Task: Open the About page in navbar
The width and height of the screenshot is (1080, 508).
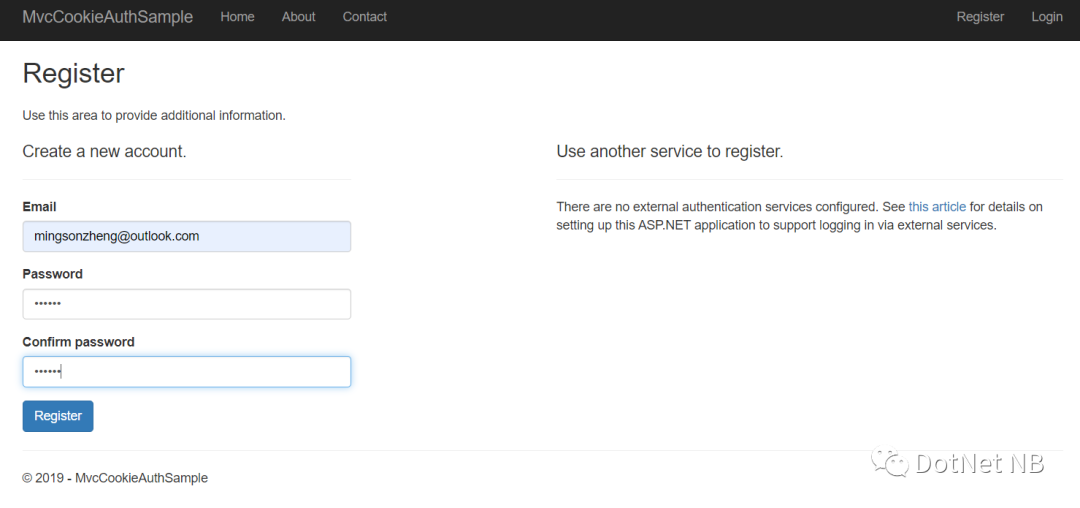Action: point(298,17)
